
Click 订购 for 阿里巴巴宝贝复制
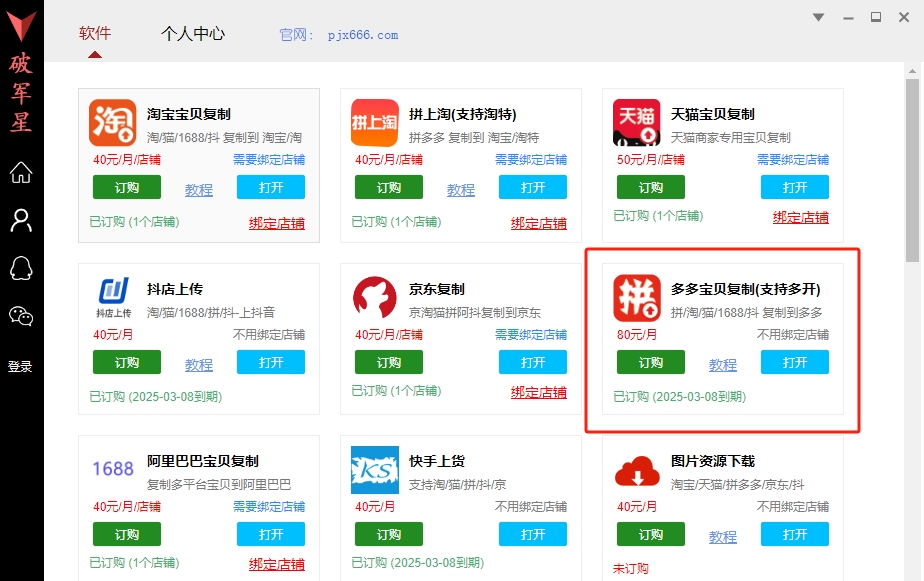pyautogui.click(x=127, y=534)
